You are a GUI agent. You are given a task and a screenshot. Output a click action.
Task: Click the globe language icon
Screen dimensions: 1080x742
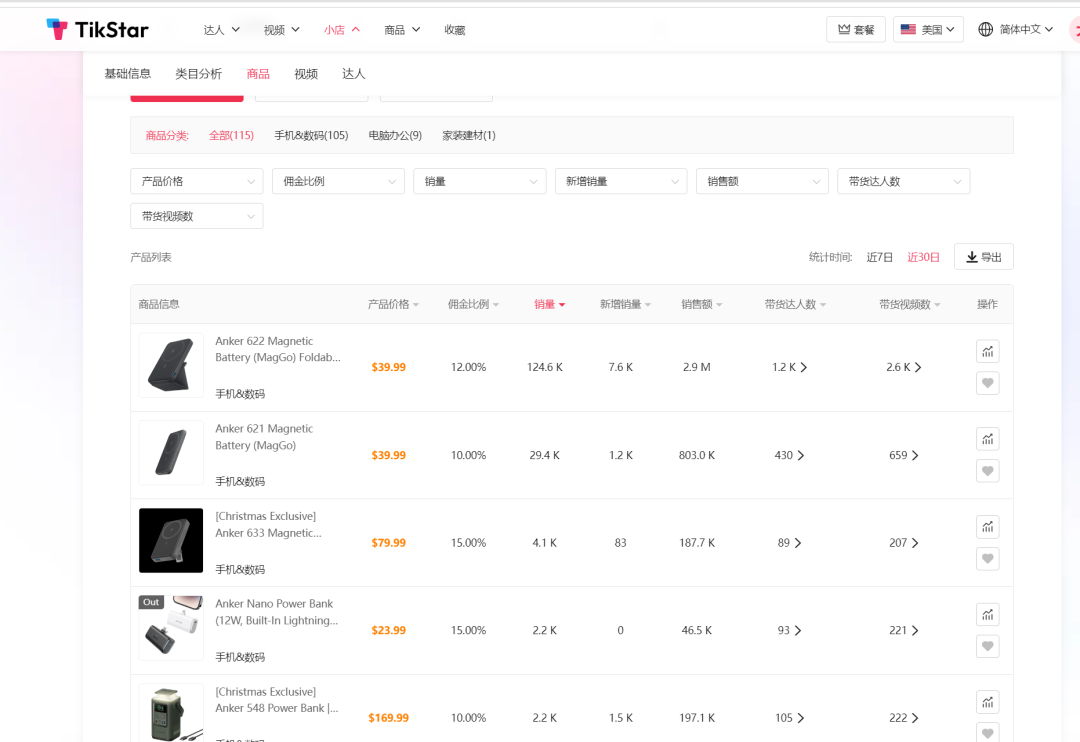986,29
